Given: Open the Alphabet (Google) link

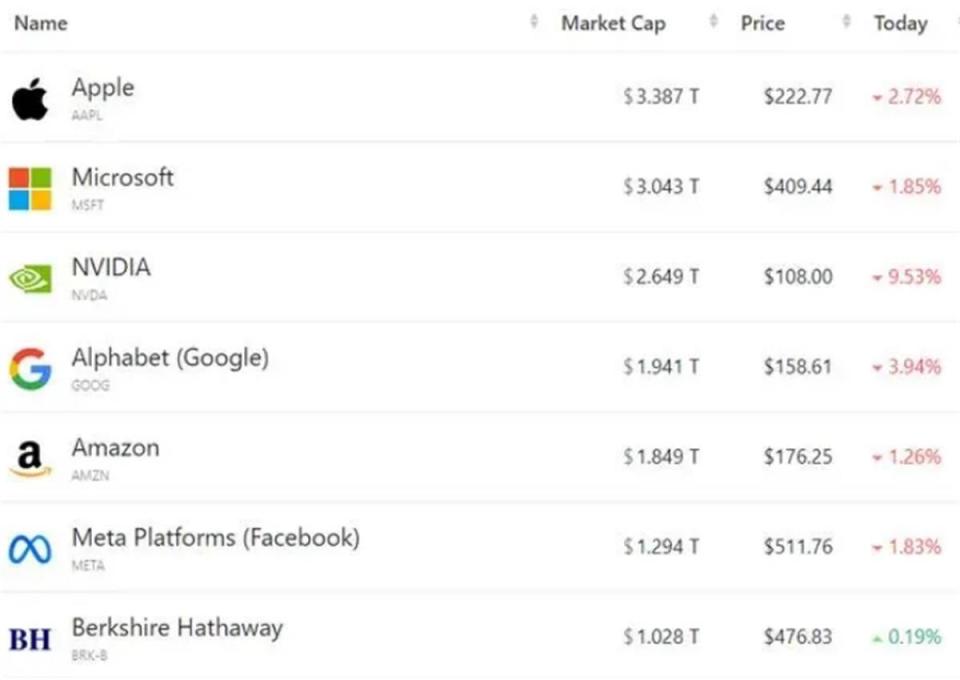Looking at the screenshot, I should (170, 358).
